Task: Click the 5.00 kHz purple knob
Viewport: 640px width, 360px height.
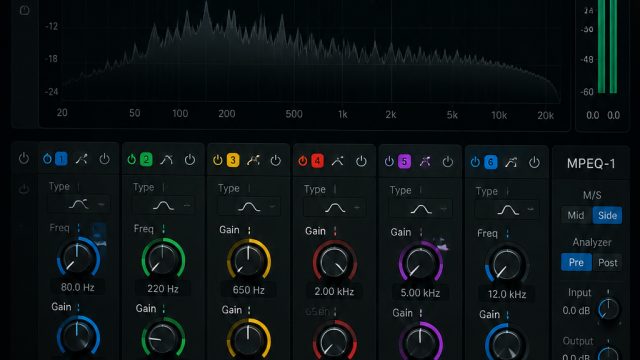Action: coord(420,263)
